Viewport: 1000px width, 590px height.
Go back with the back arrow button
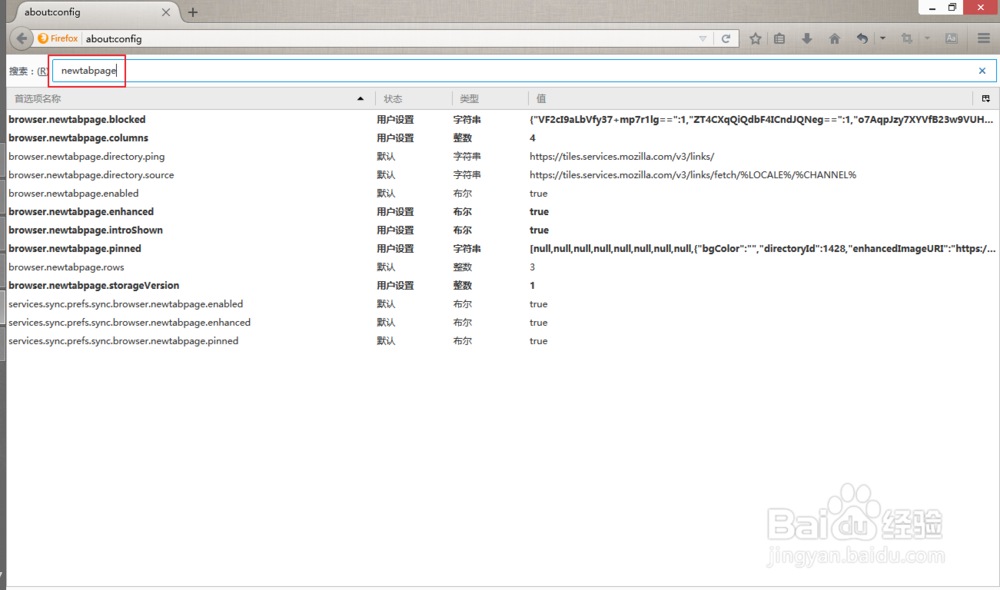tap(22, 38)
